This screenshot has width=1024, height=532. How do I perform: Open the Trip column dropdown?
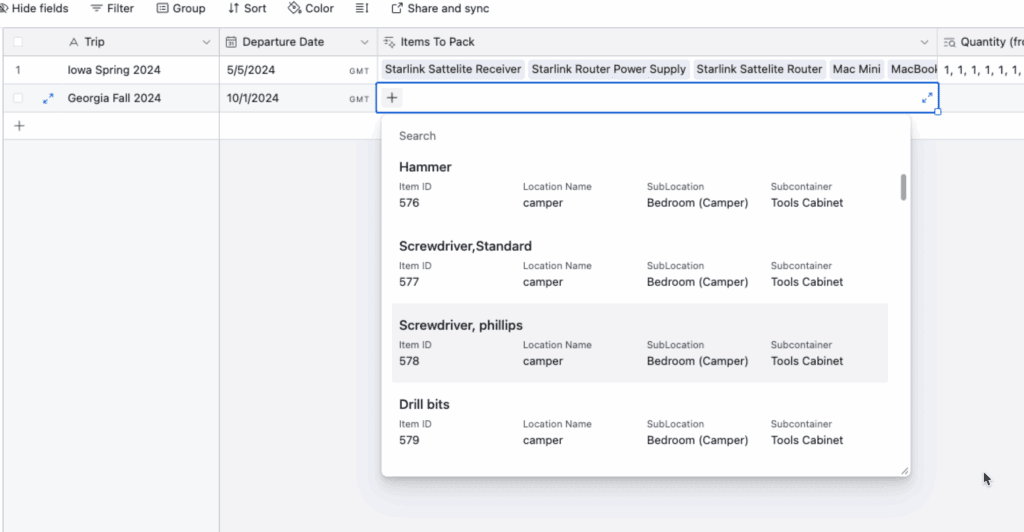[206, 42]
